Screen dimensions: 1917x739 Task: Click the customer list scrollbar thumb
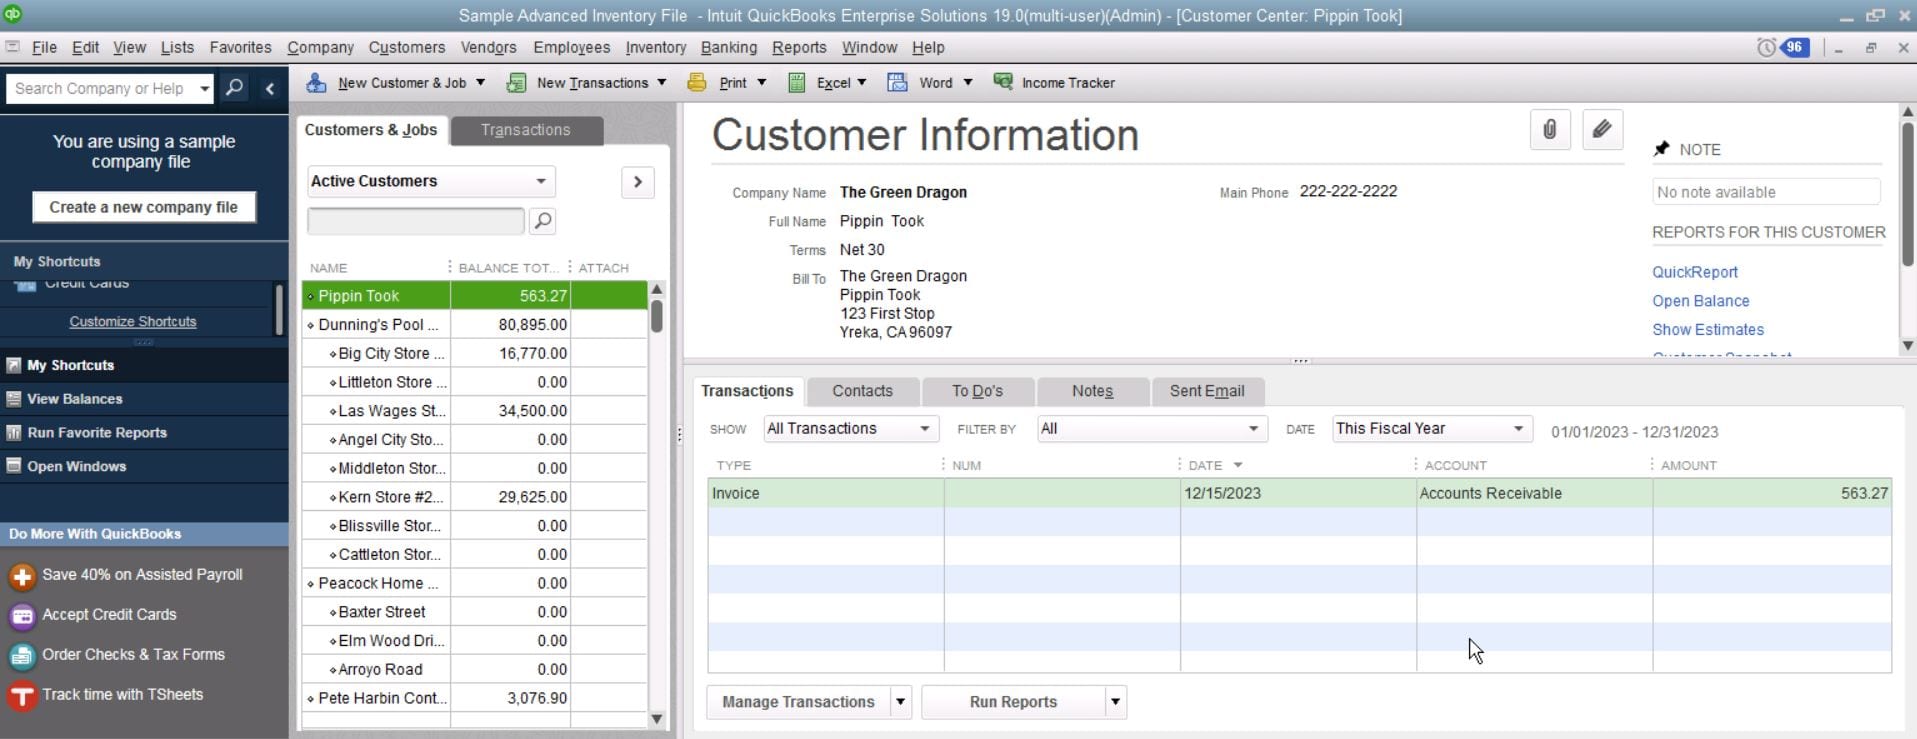pyautogui.click(x=657, y=316)
